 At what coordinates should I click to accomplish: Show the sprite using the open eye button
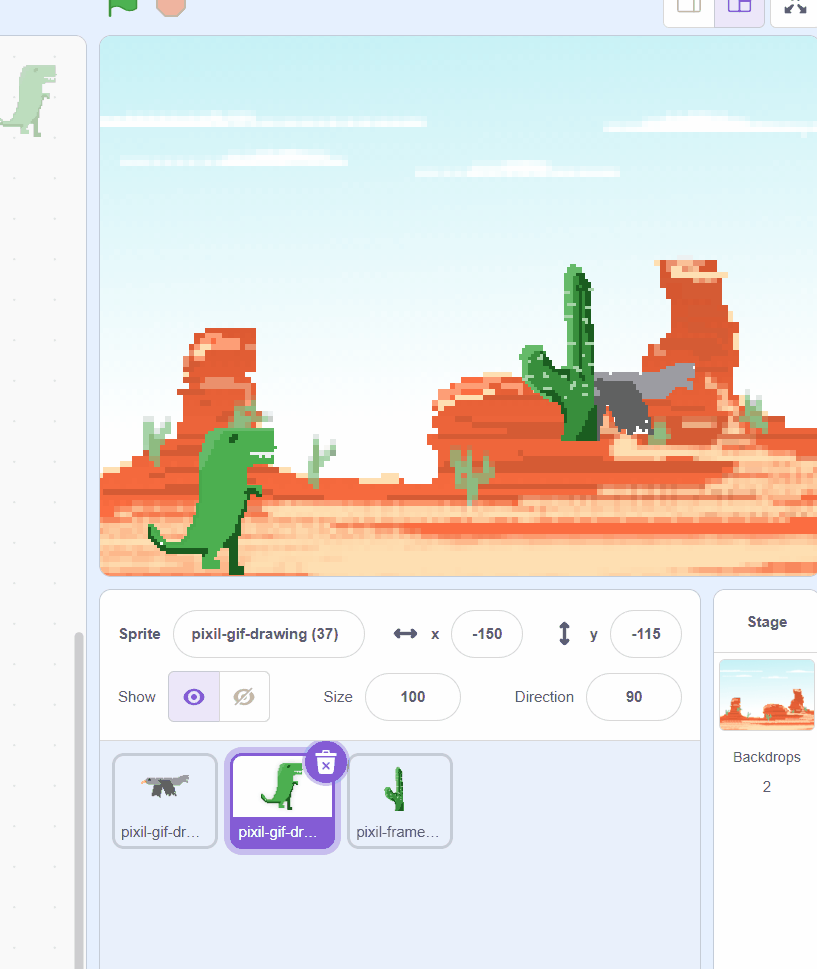coord(194,696)
